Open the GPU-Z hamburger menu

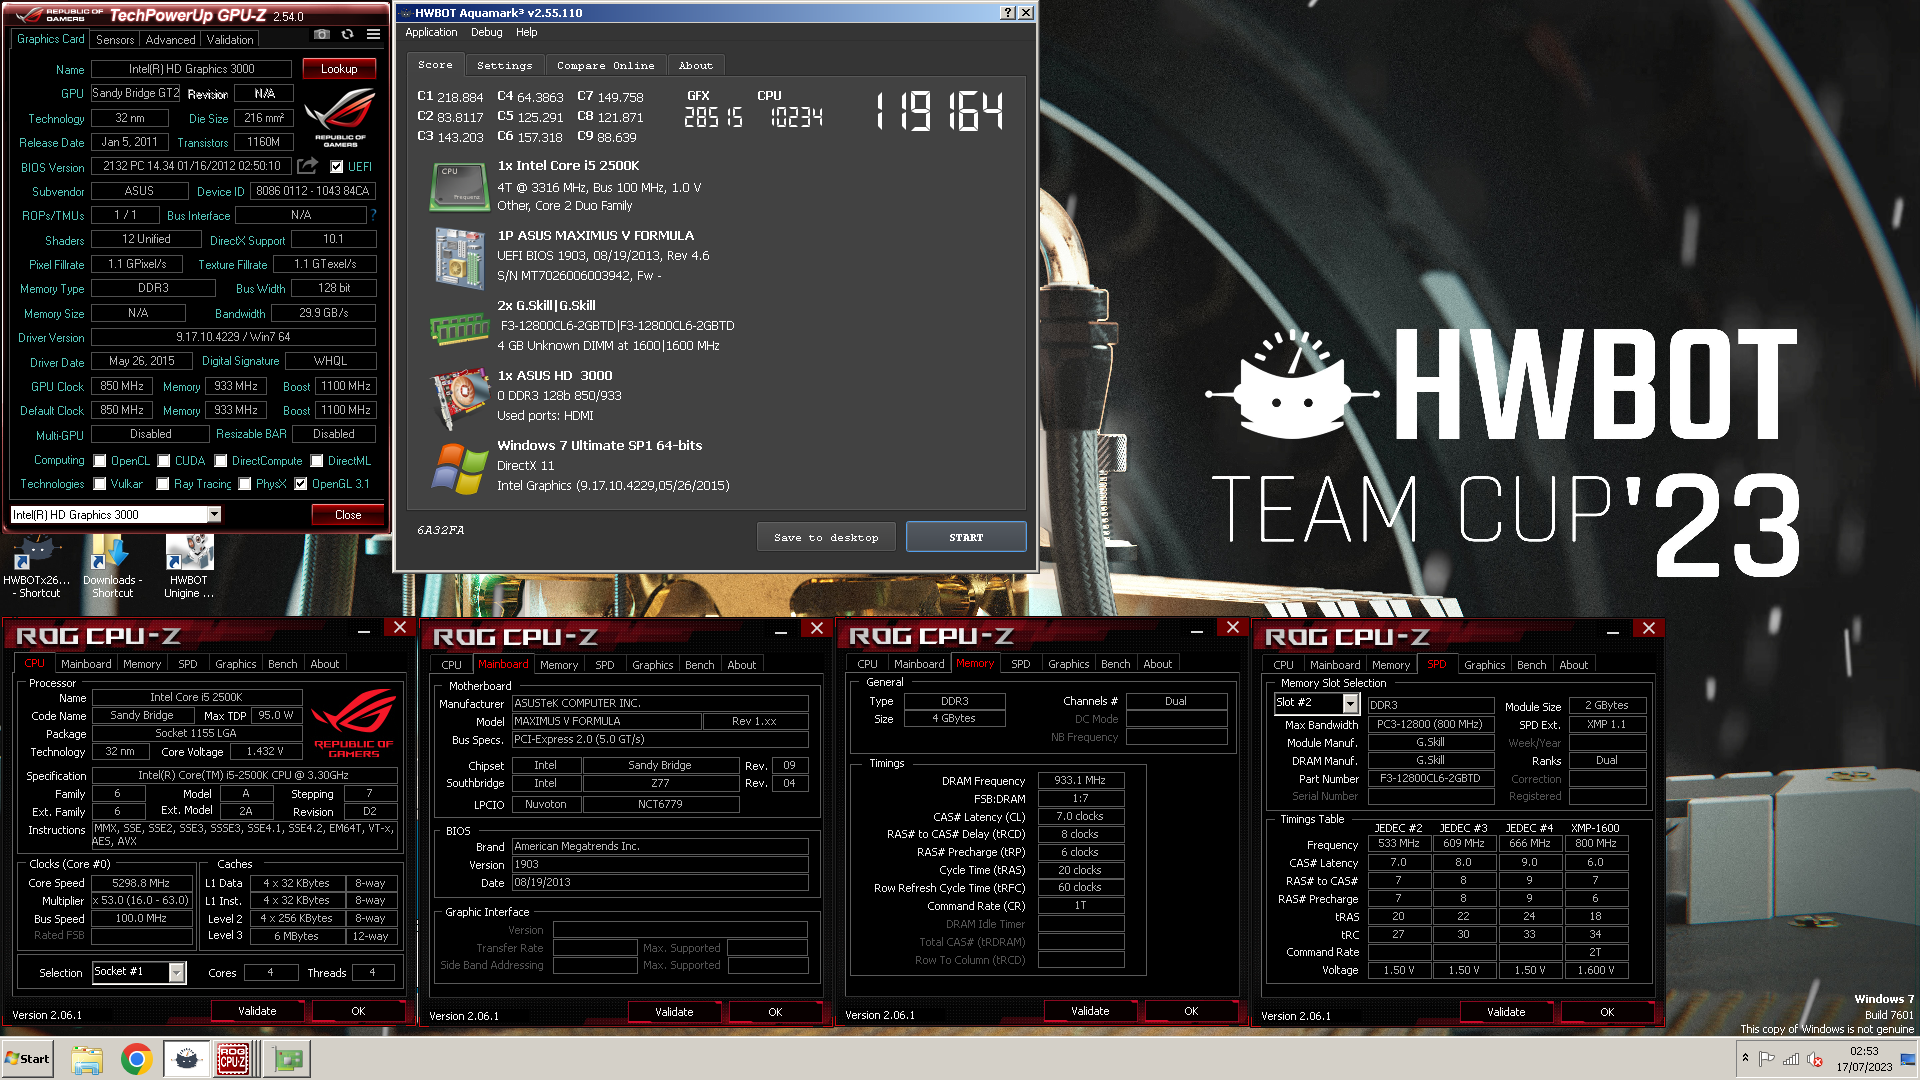pyautogui.click(x=373, y=35)
